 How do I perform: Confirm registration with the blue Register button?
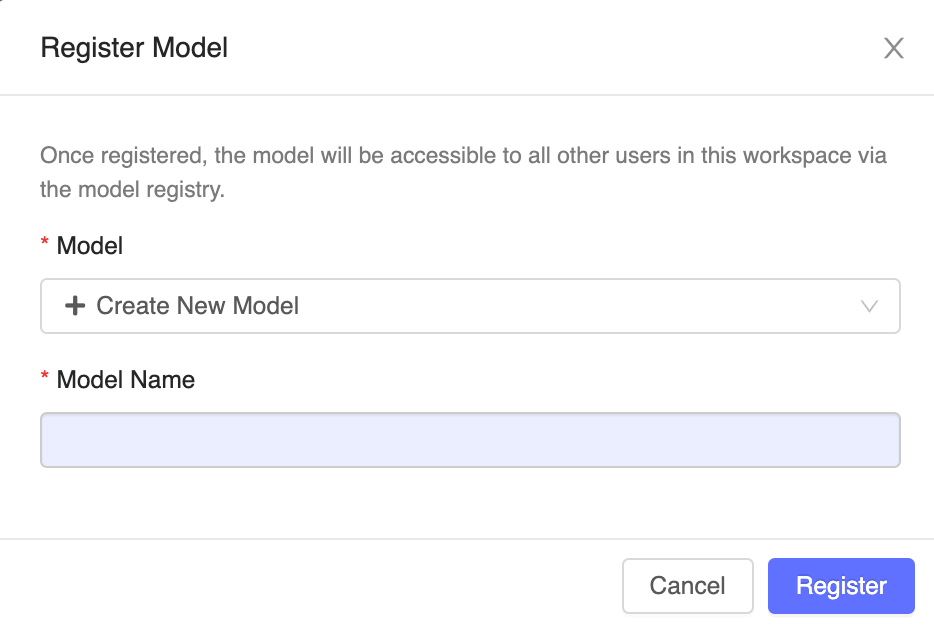(840, 586)
